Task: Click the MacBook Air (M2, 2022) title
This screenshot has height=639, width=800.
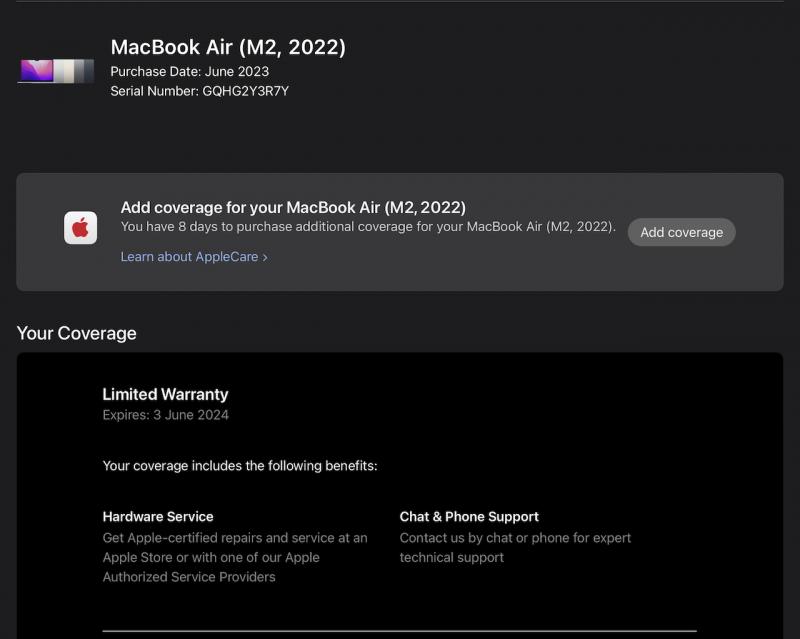Action: 228,47
